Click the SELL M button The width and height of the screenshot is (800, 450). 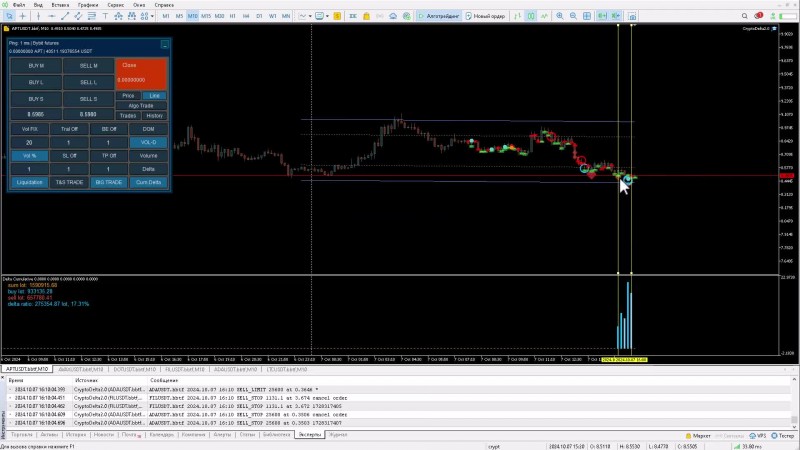[x=88, y=66]
